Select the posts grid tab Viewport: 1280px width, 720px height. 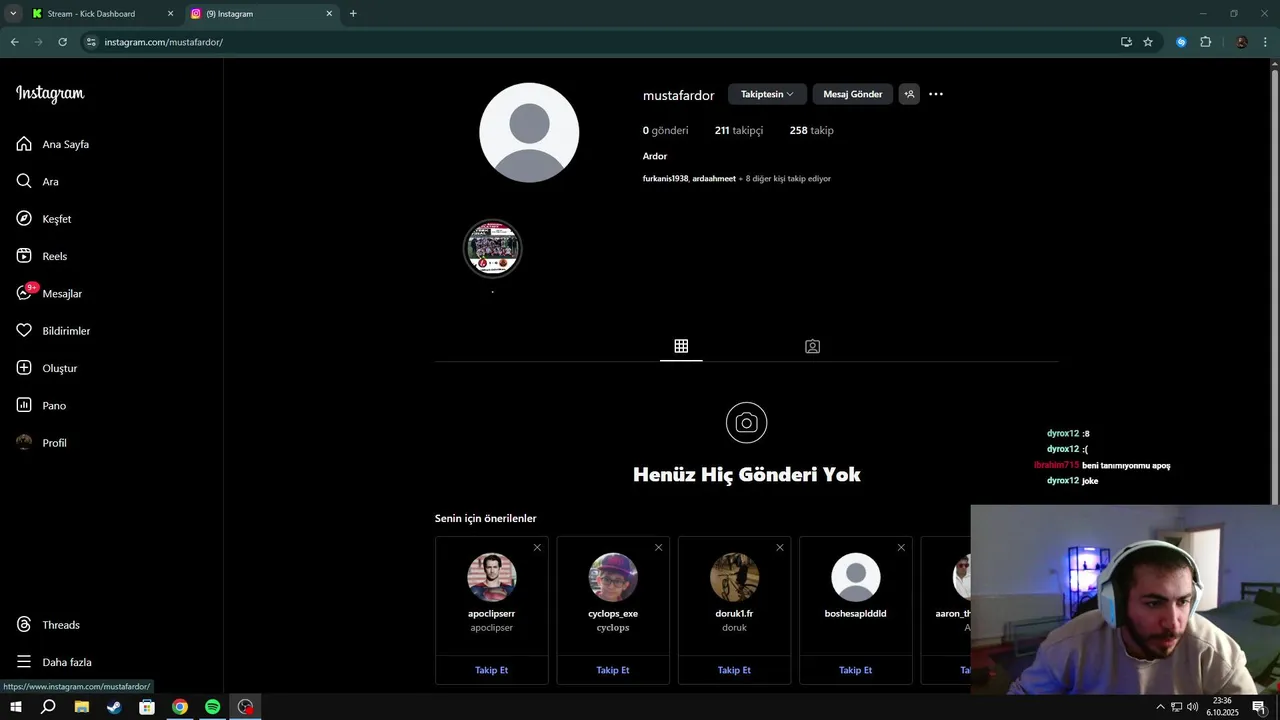tap(681, 346)
